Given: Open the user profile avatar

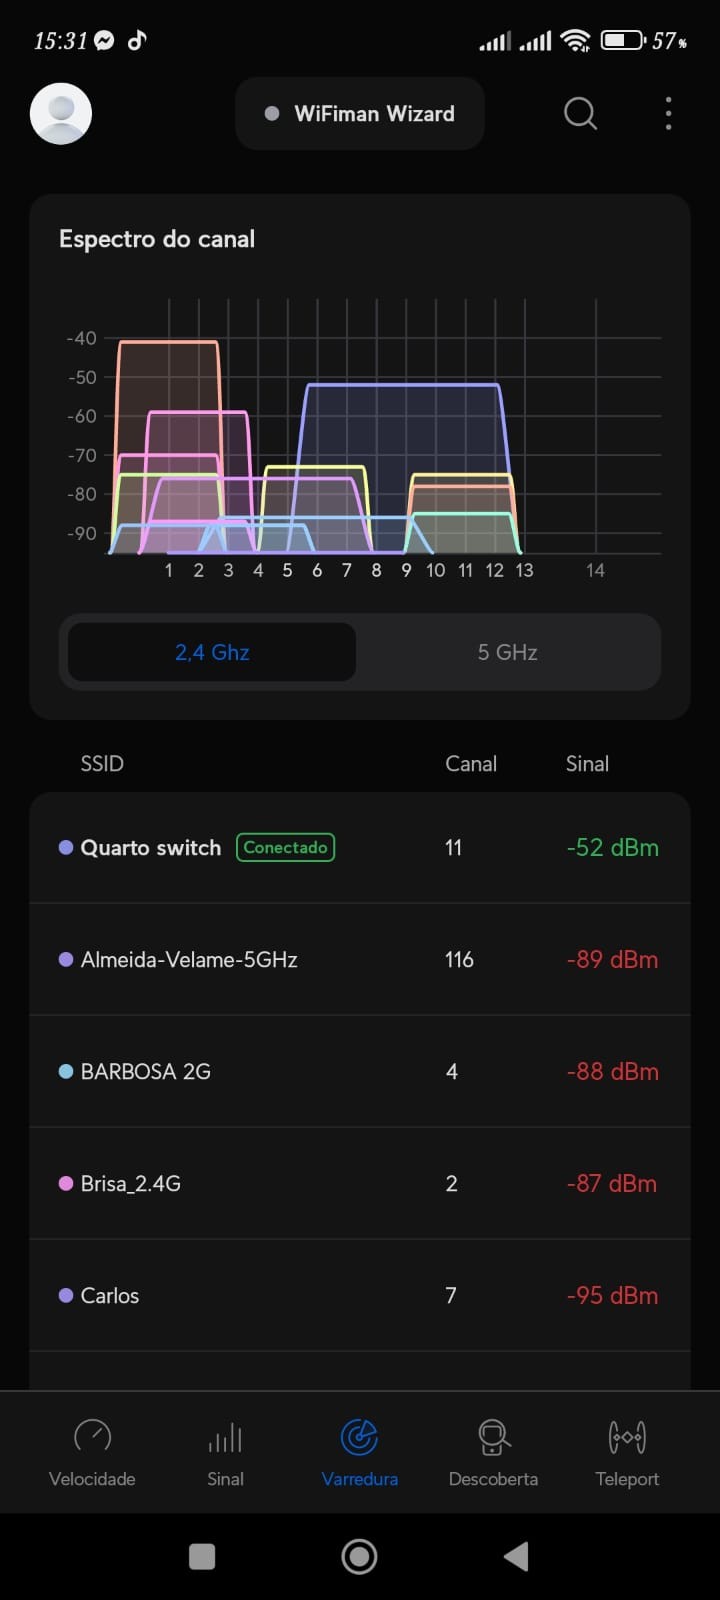Looking at the screenshot, I should click(61, 114).
